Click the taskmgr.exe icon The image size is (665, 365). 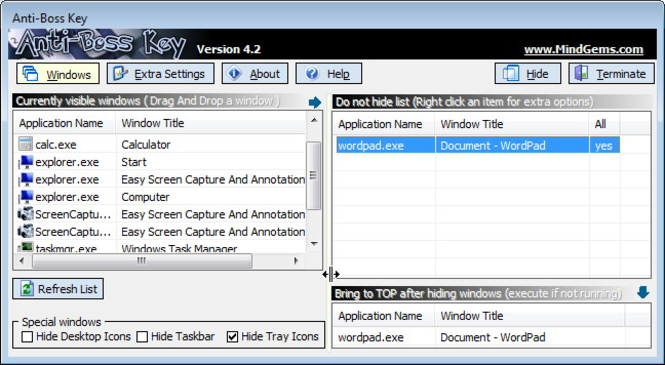[25, 247]
